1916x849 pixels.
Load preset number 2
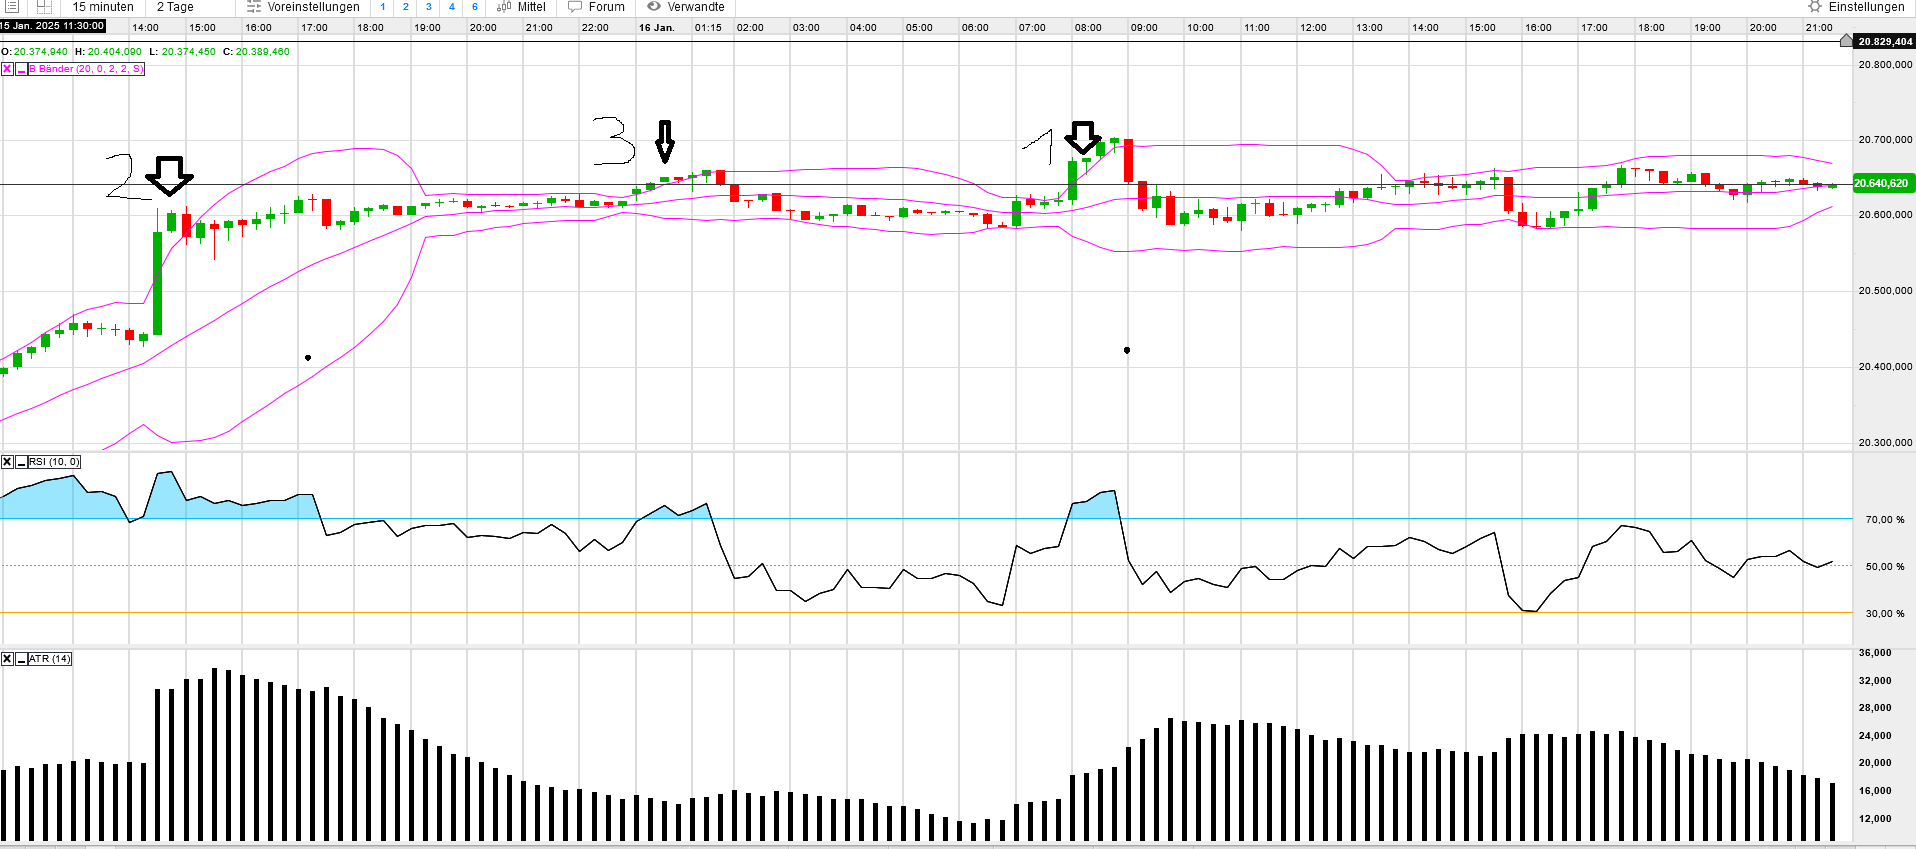click(x=406, y=7)
